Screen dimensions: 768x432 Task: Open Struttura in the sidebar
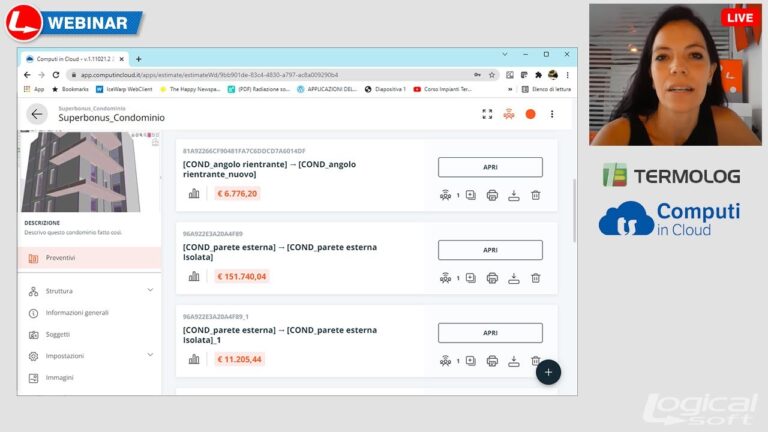[59, 291]
